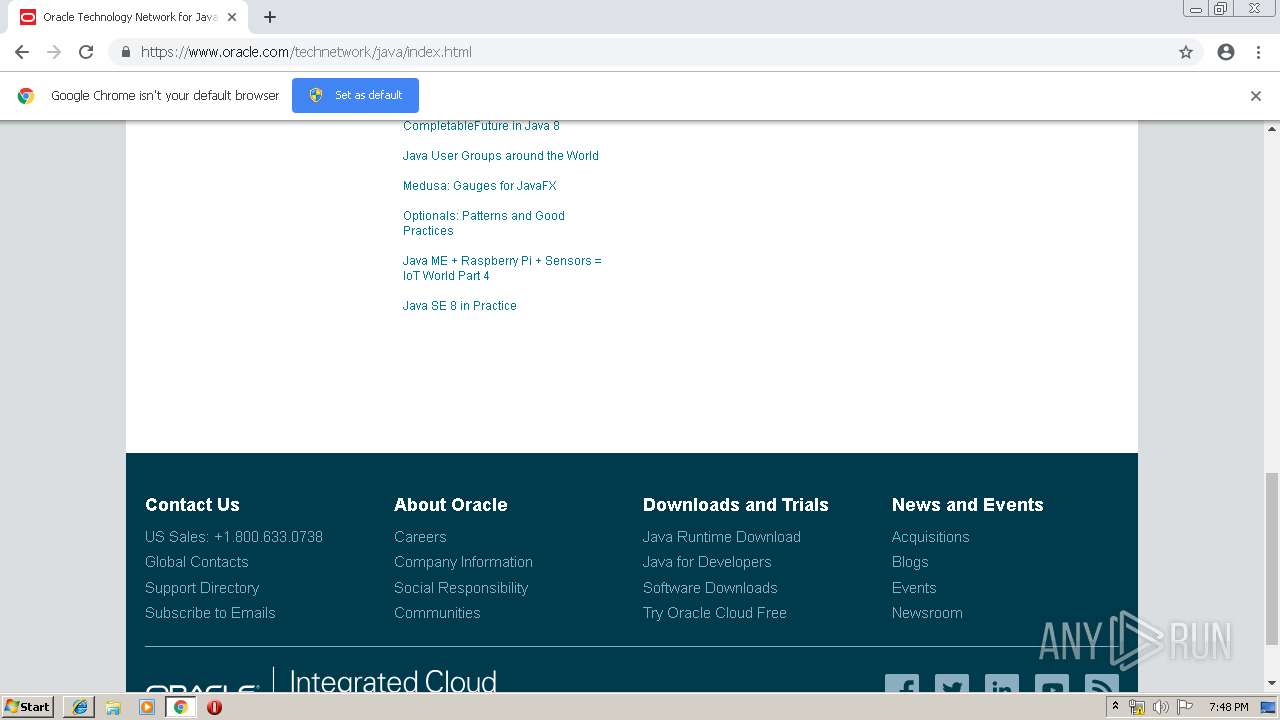Click the scrollbar down arrow
This screenshot has width=1280, height=720.
point(1272,683)
